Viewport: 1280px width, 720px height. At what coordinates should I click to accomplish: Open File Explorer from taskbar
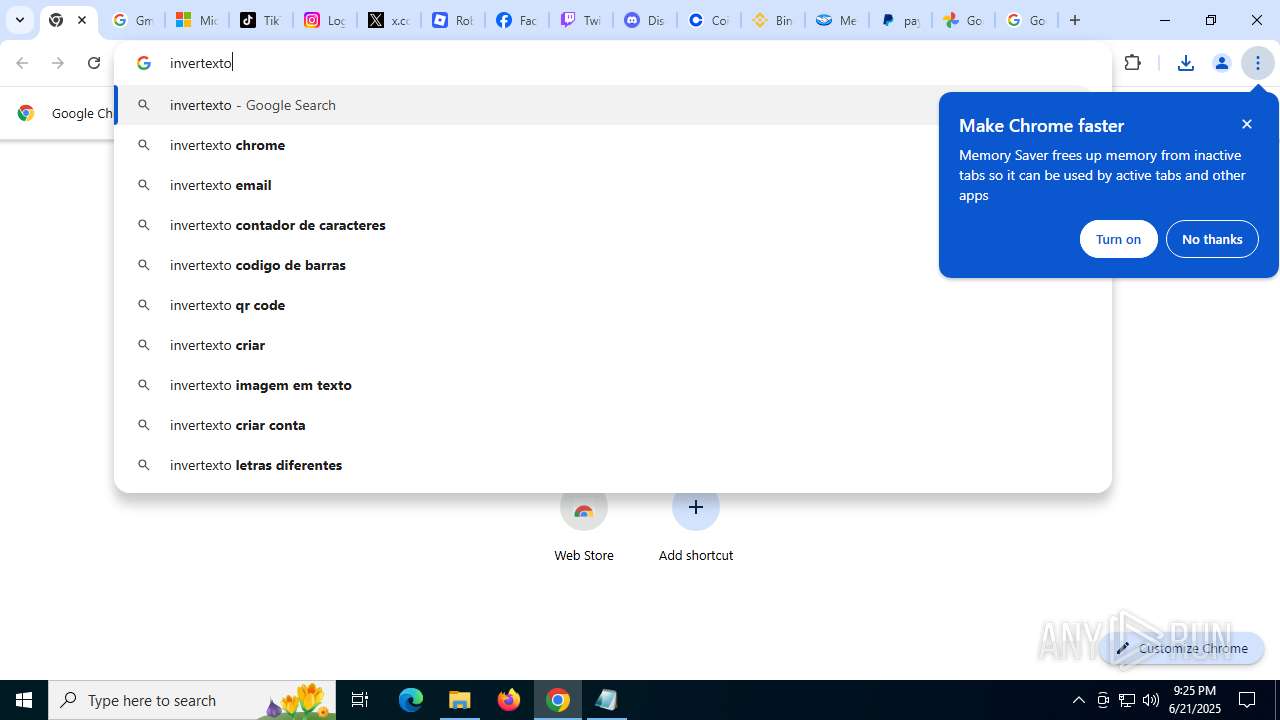(x=460, y=700)
